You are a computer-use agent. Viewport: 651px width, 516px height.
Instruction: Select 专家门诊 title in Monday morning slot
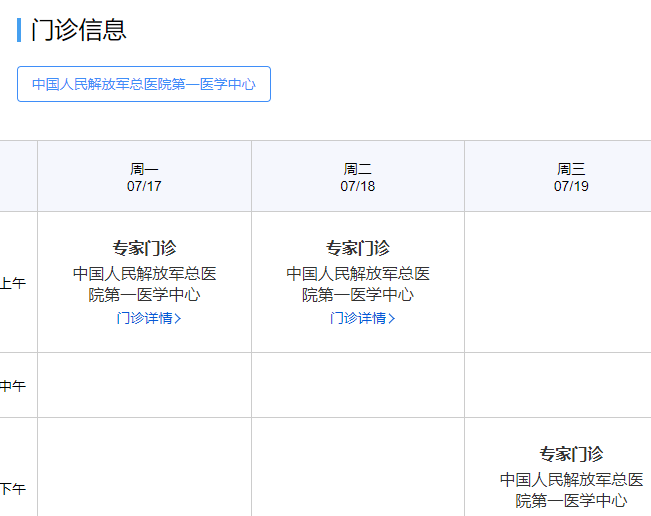point(144,248)
